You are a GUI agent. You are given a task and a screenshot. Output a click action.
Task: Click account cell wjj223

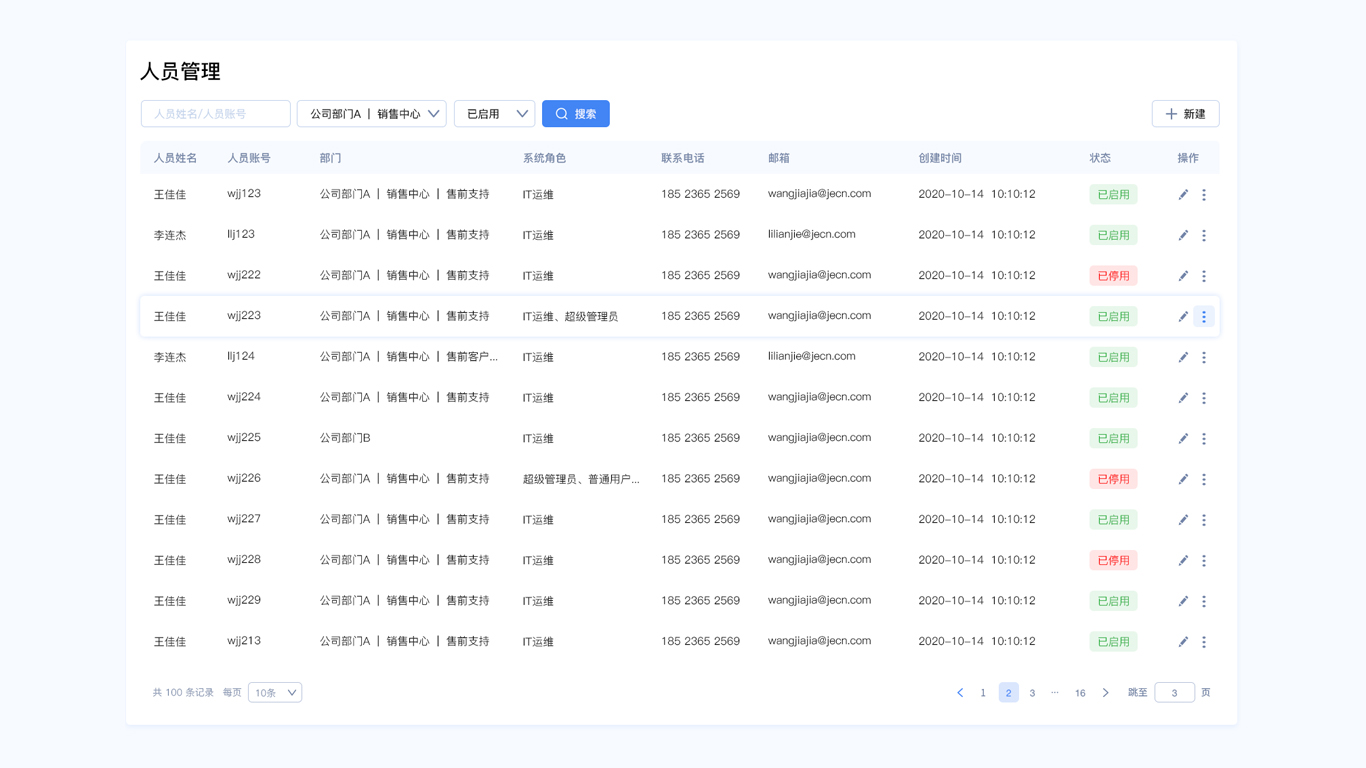244,316
